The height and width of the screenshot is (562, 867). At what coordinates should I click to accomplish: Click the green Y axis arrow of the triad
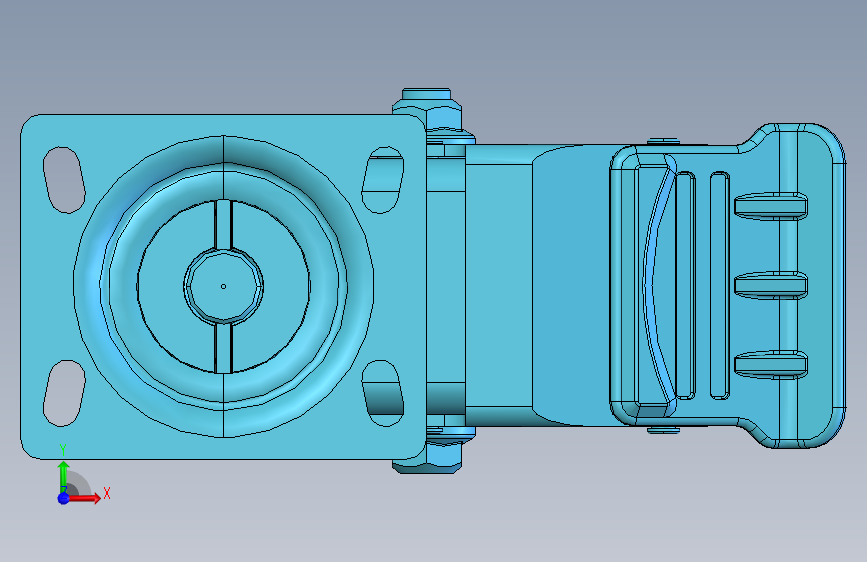coord(64,476)
